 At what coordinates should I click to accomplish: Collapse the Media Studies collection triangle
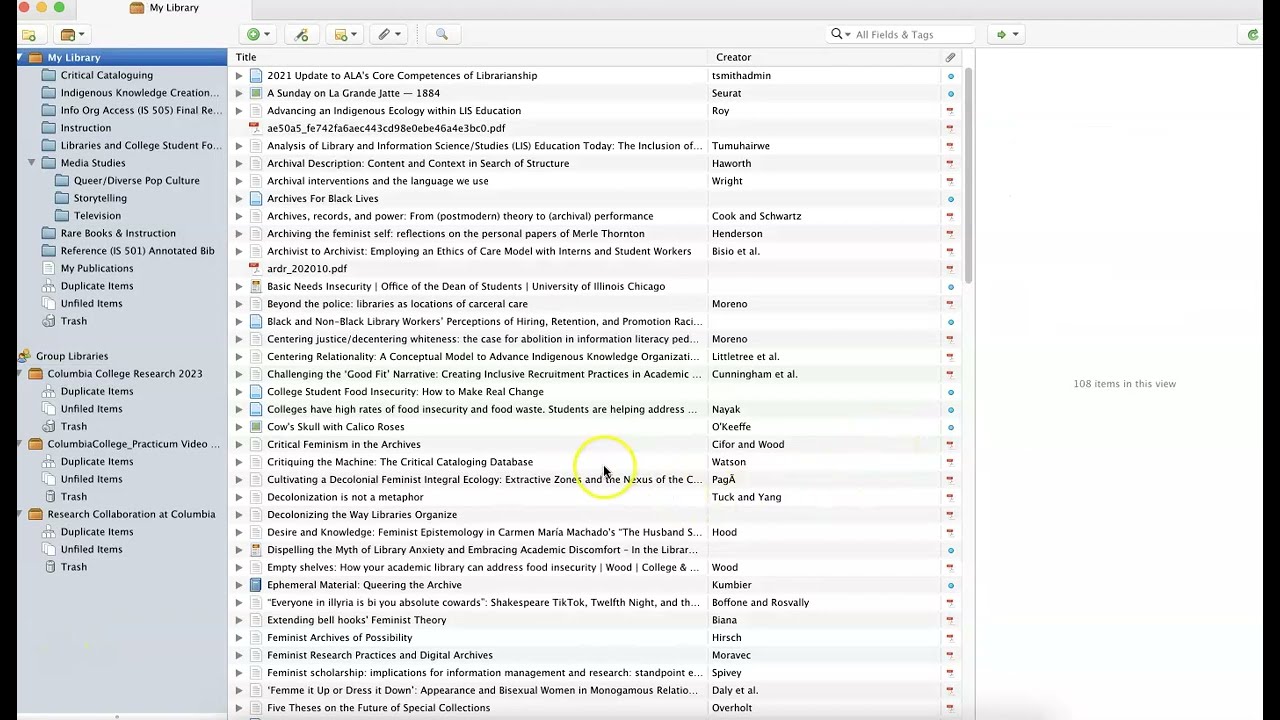[x=32, y=163]
